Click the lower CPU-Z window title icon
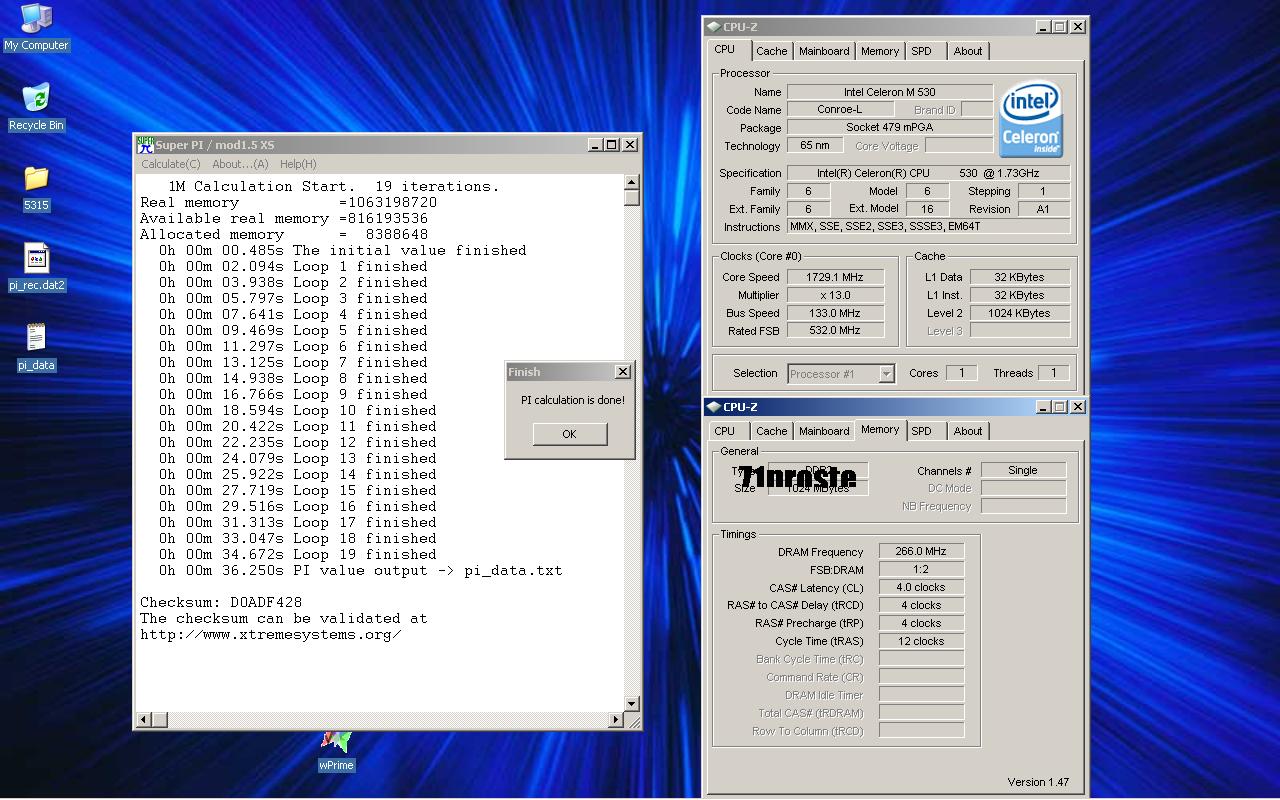The width and height of the screenshot is (1280, 800). [x=713, y=407]
